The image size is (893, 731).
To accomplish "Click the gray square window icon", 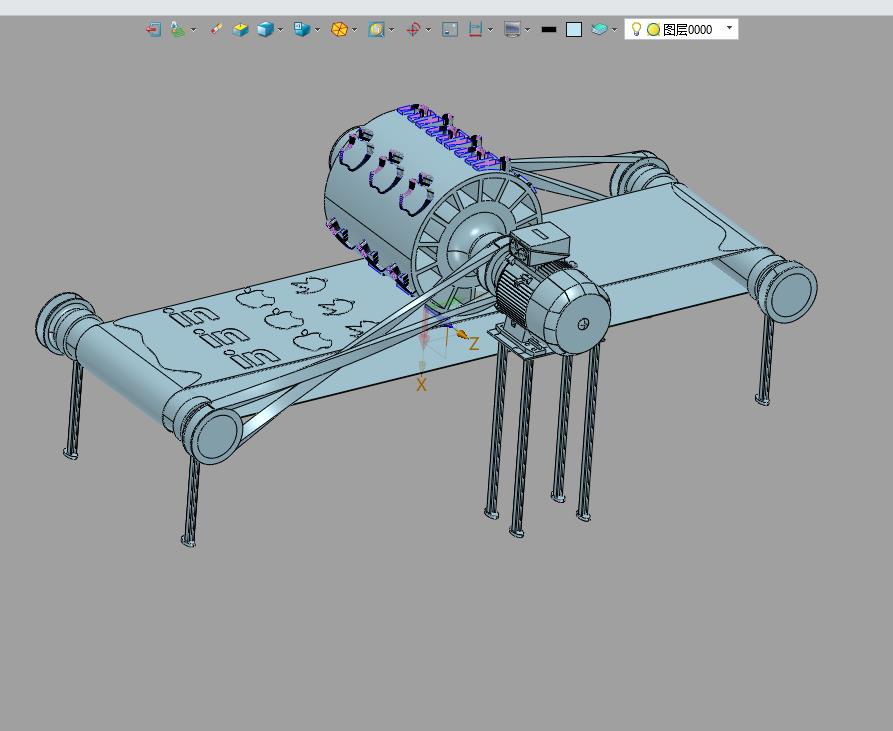I will [450, 30].
